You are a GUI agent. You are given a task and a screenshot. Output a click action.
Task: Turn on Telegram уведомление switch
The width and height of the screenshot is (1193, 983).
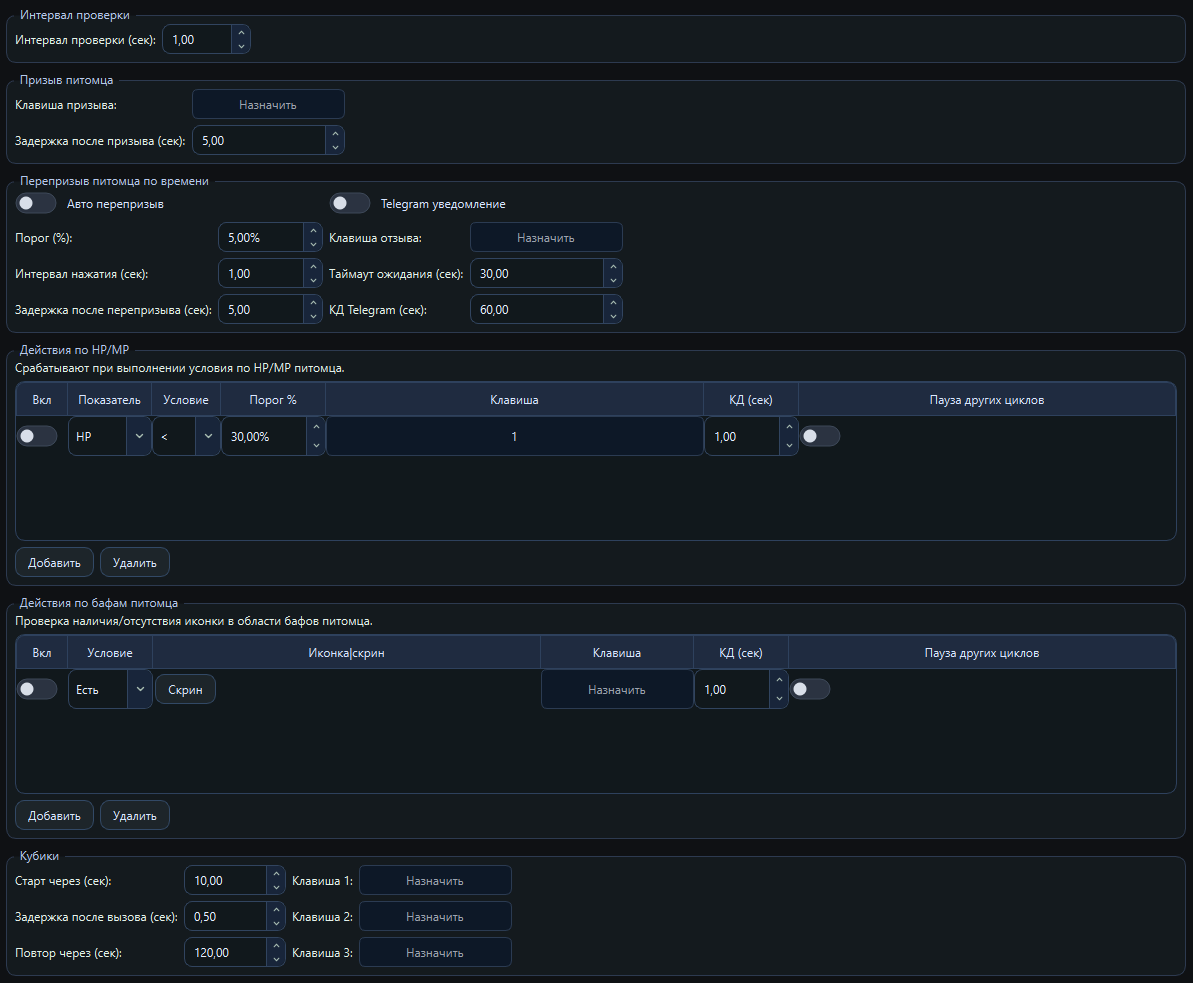click(350, 204)
